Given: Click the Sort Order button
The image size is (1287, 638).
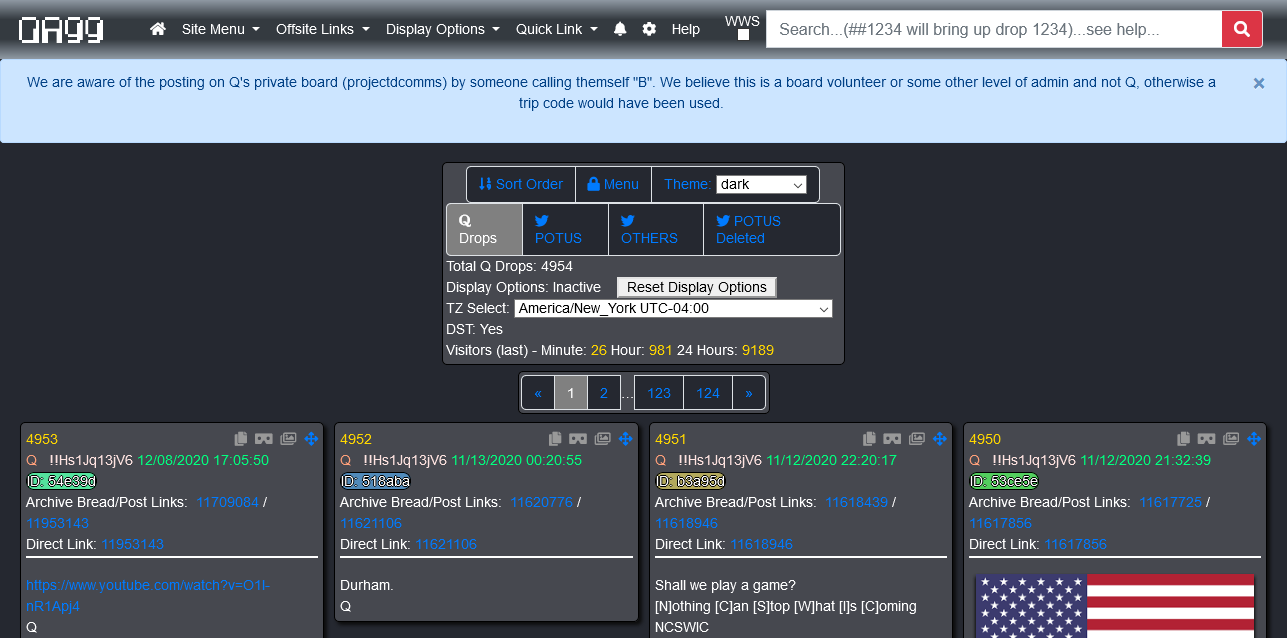Looking at the screenshot, I should pos(521,184).
